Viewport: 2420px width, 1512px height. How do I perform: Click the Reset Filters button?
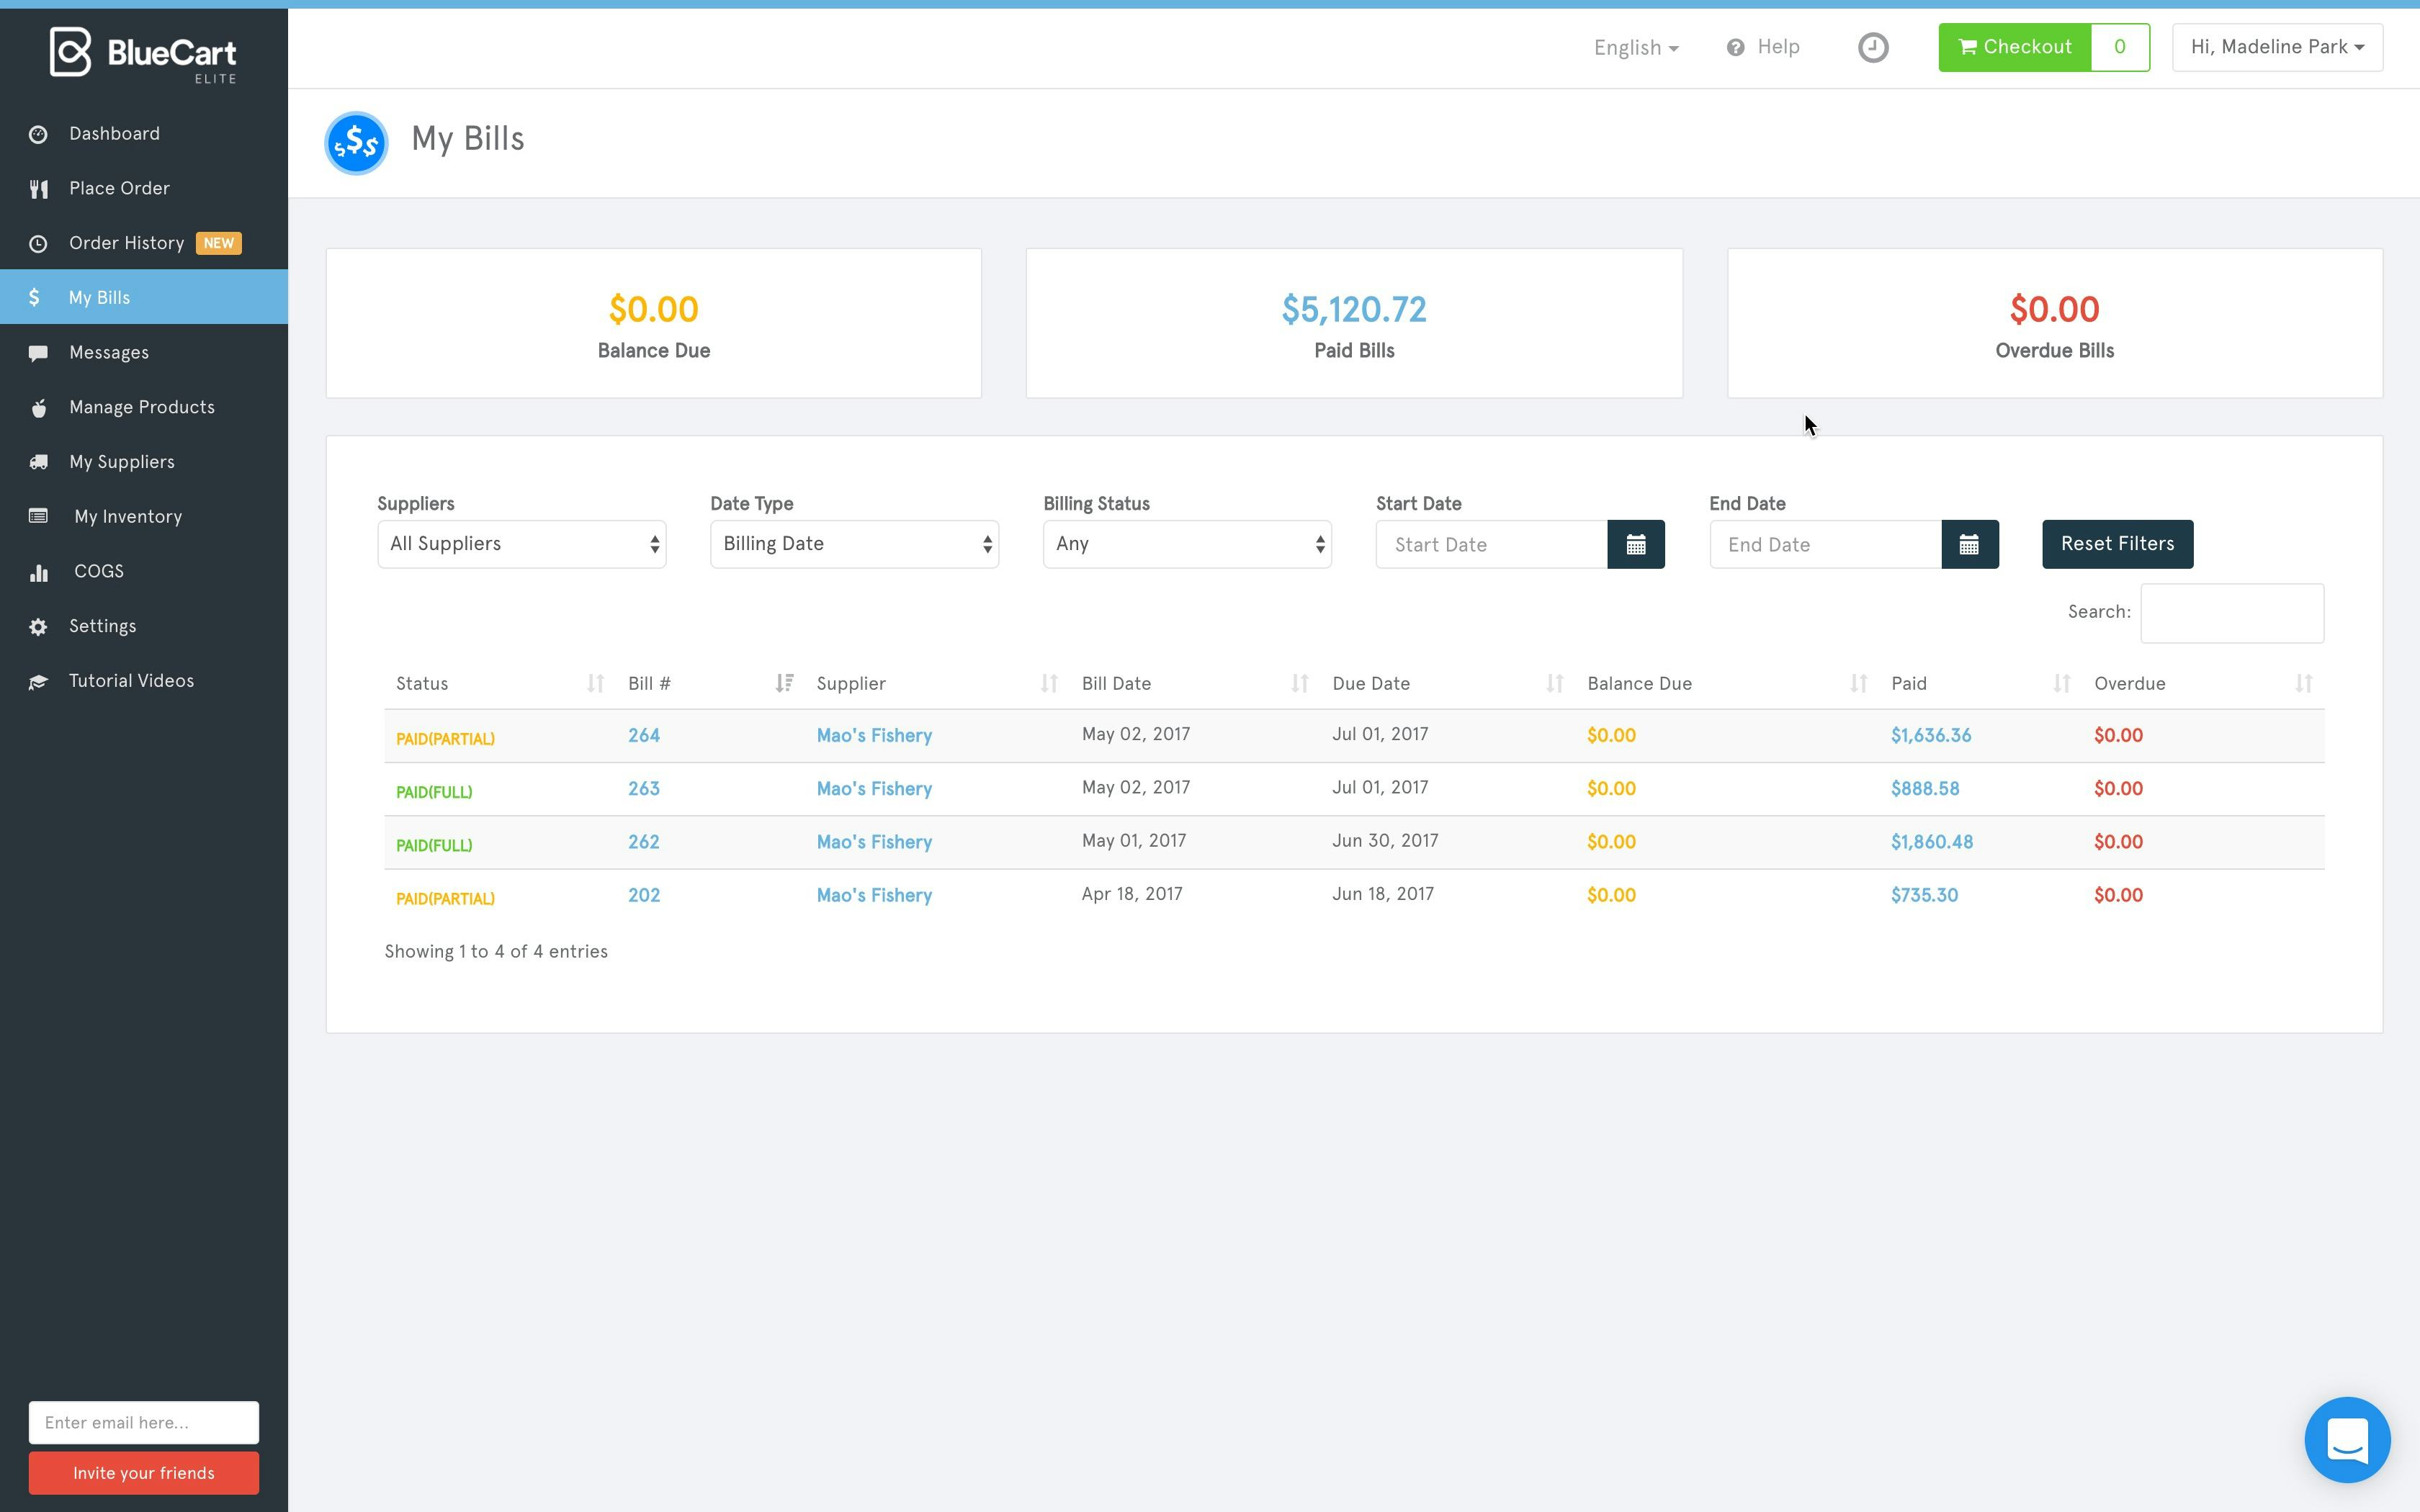coord(2117,543)
